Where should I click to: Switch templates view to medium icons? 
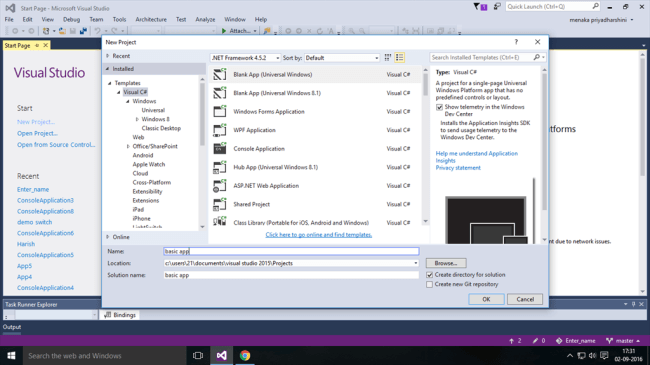(x=388, y=58)
